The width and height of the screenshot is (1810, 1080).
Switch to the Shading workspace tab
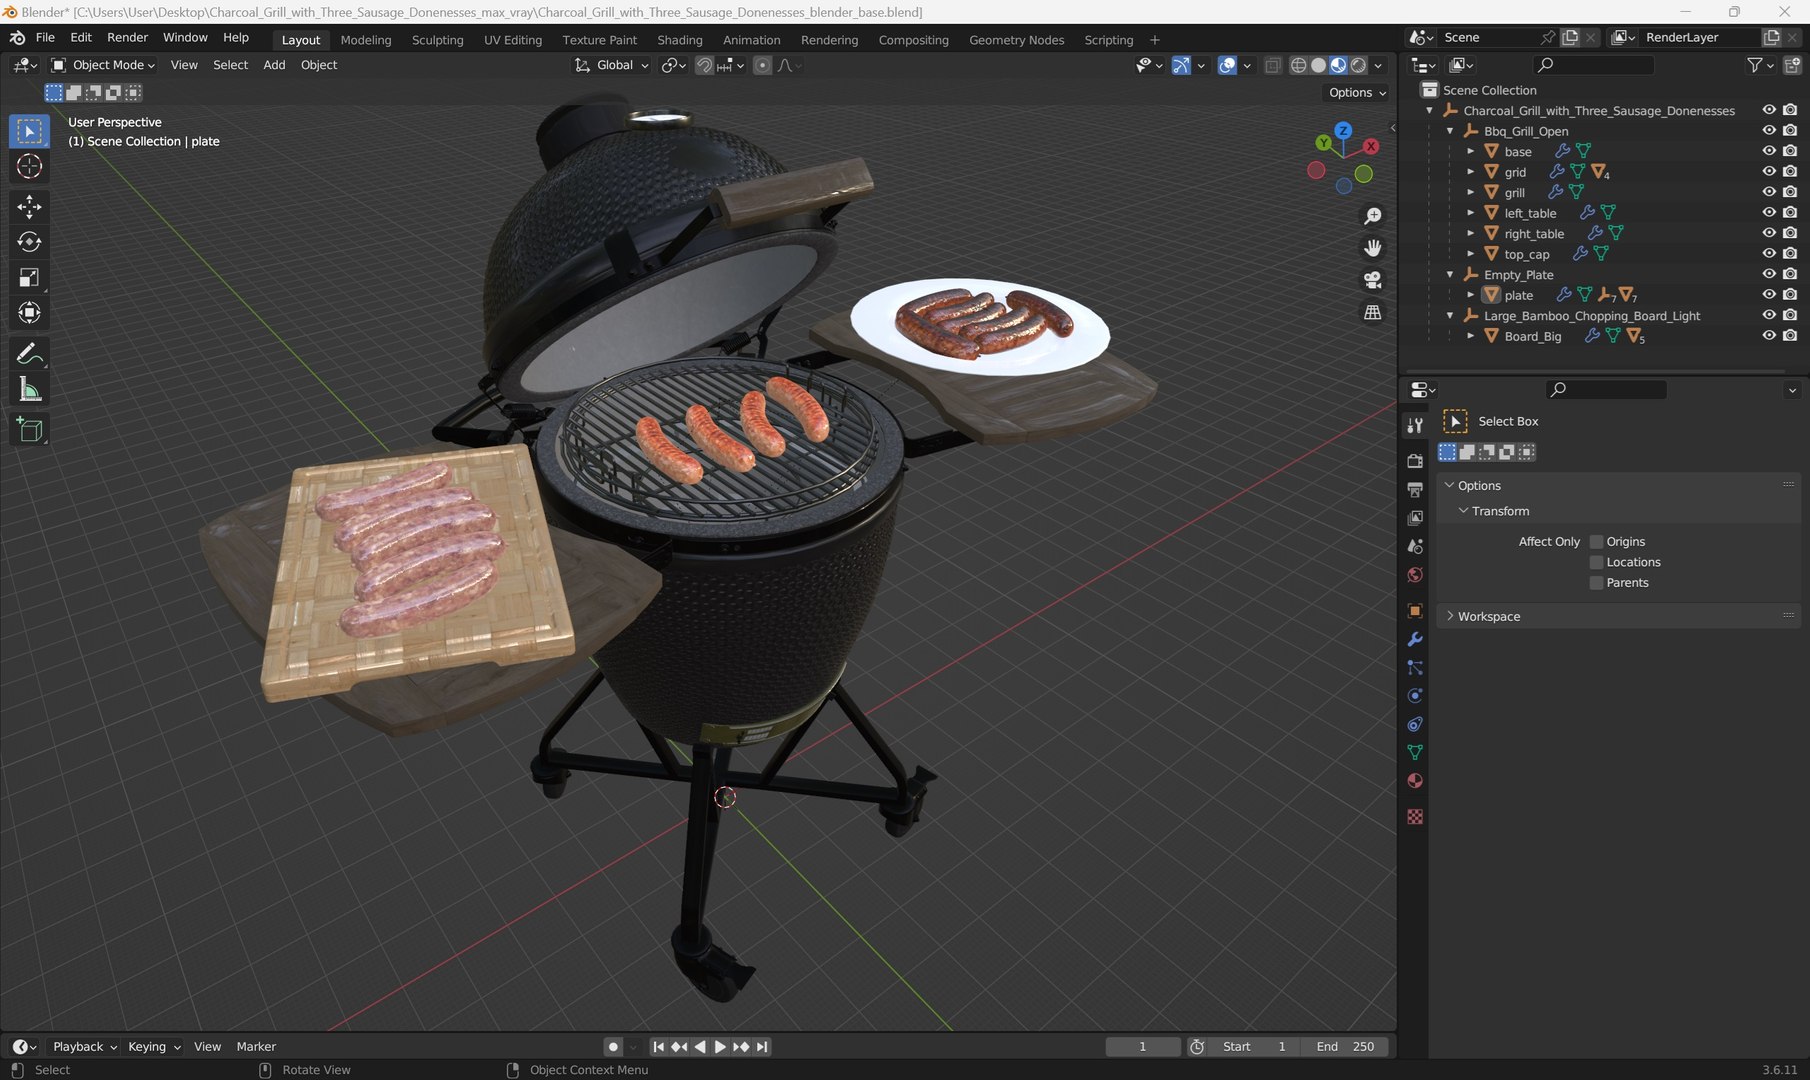(x=679, y=40)
